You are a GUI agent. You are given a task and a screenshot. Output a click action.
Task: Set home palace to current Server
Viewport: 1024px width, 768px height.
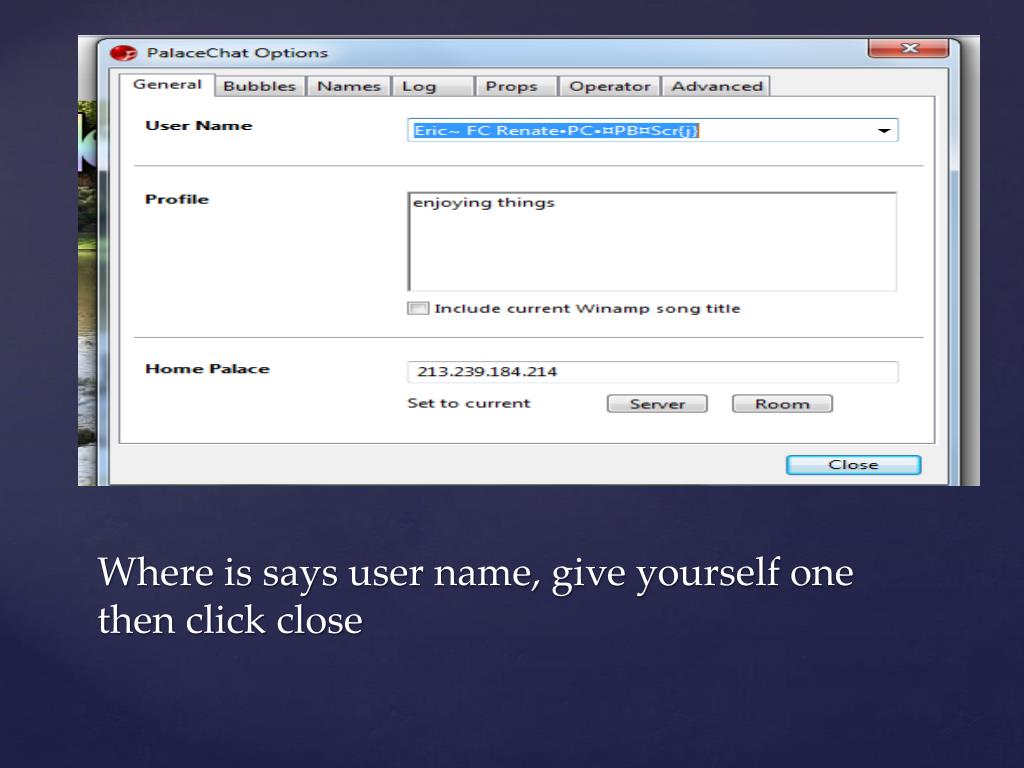(x=657, y=404)
